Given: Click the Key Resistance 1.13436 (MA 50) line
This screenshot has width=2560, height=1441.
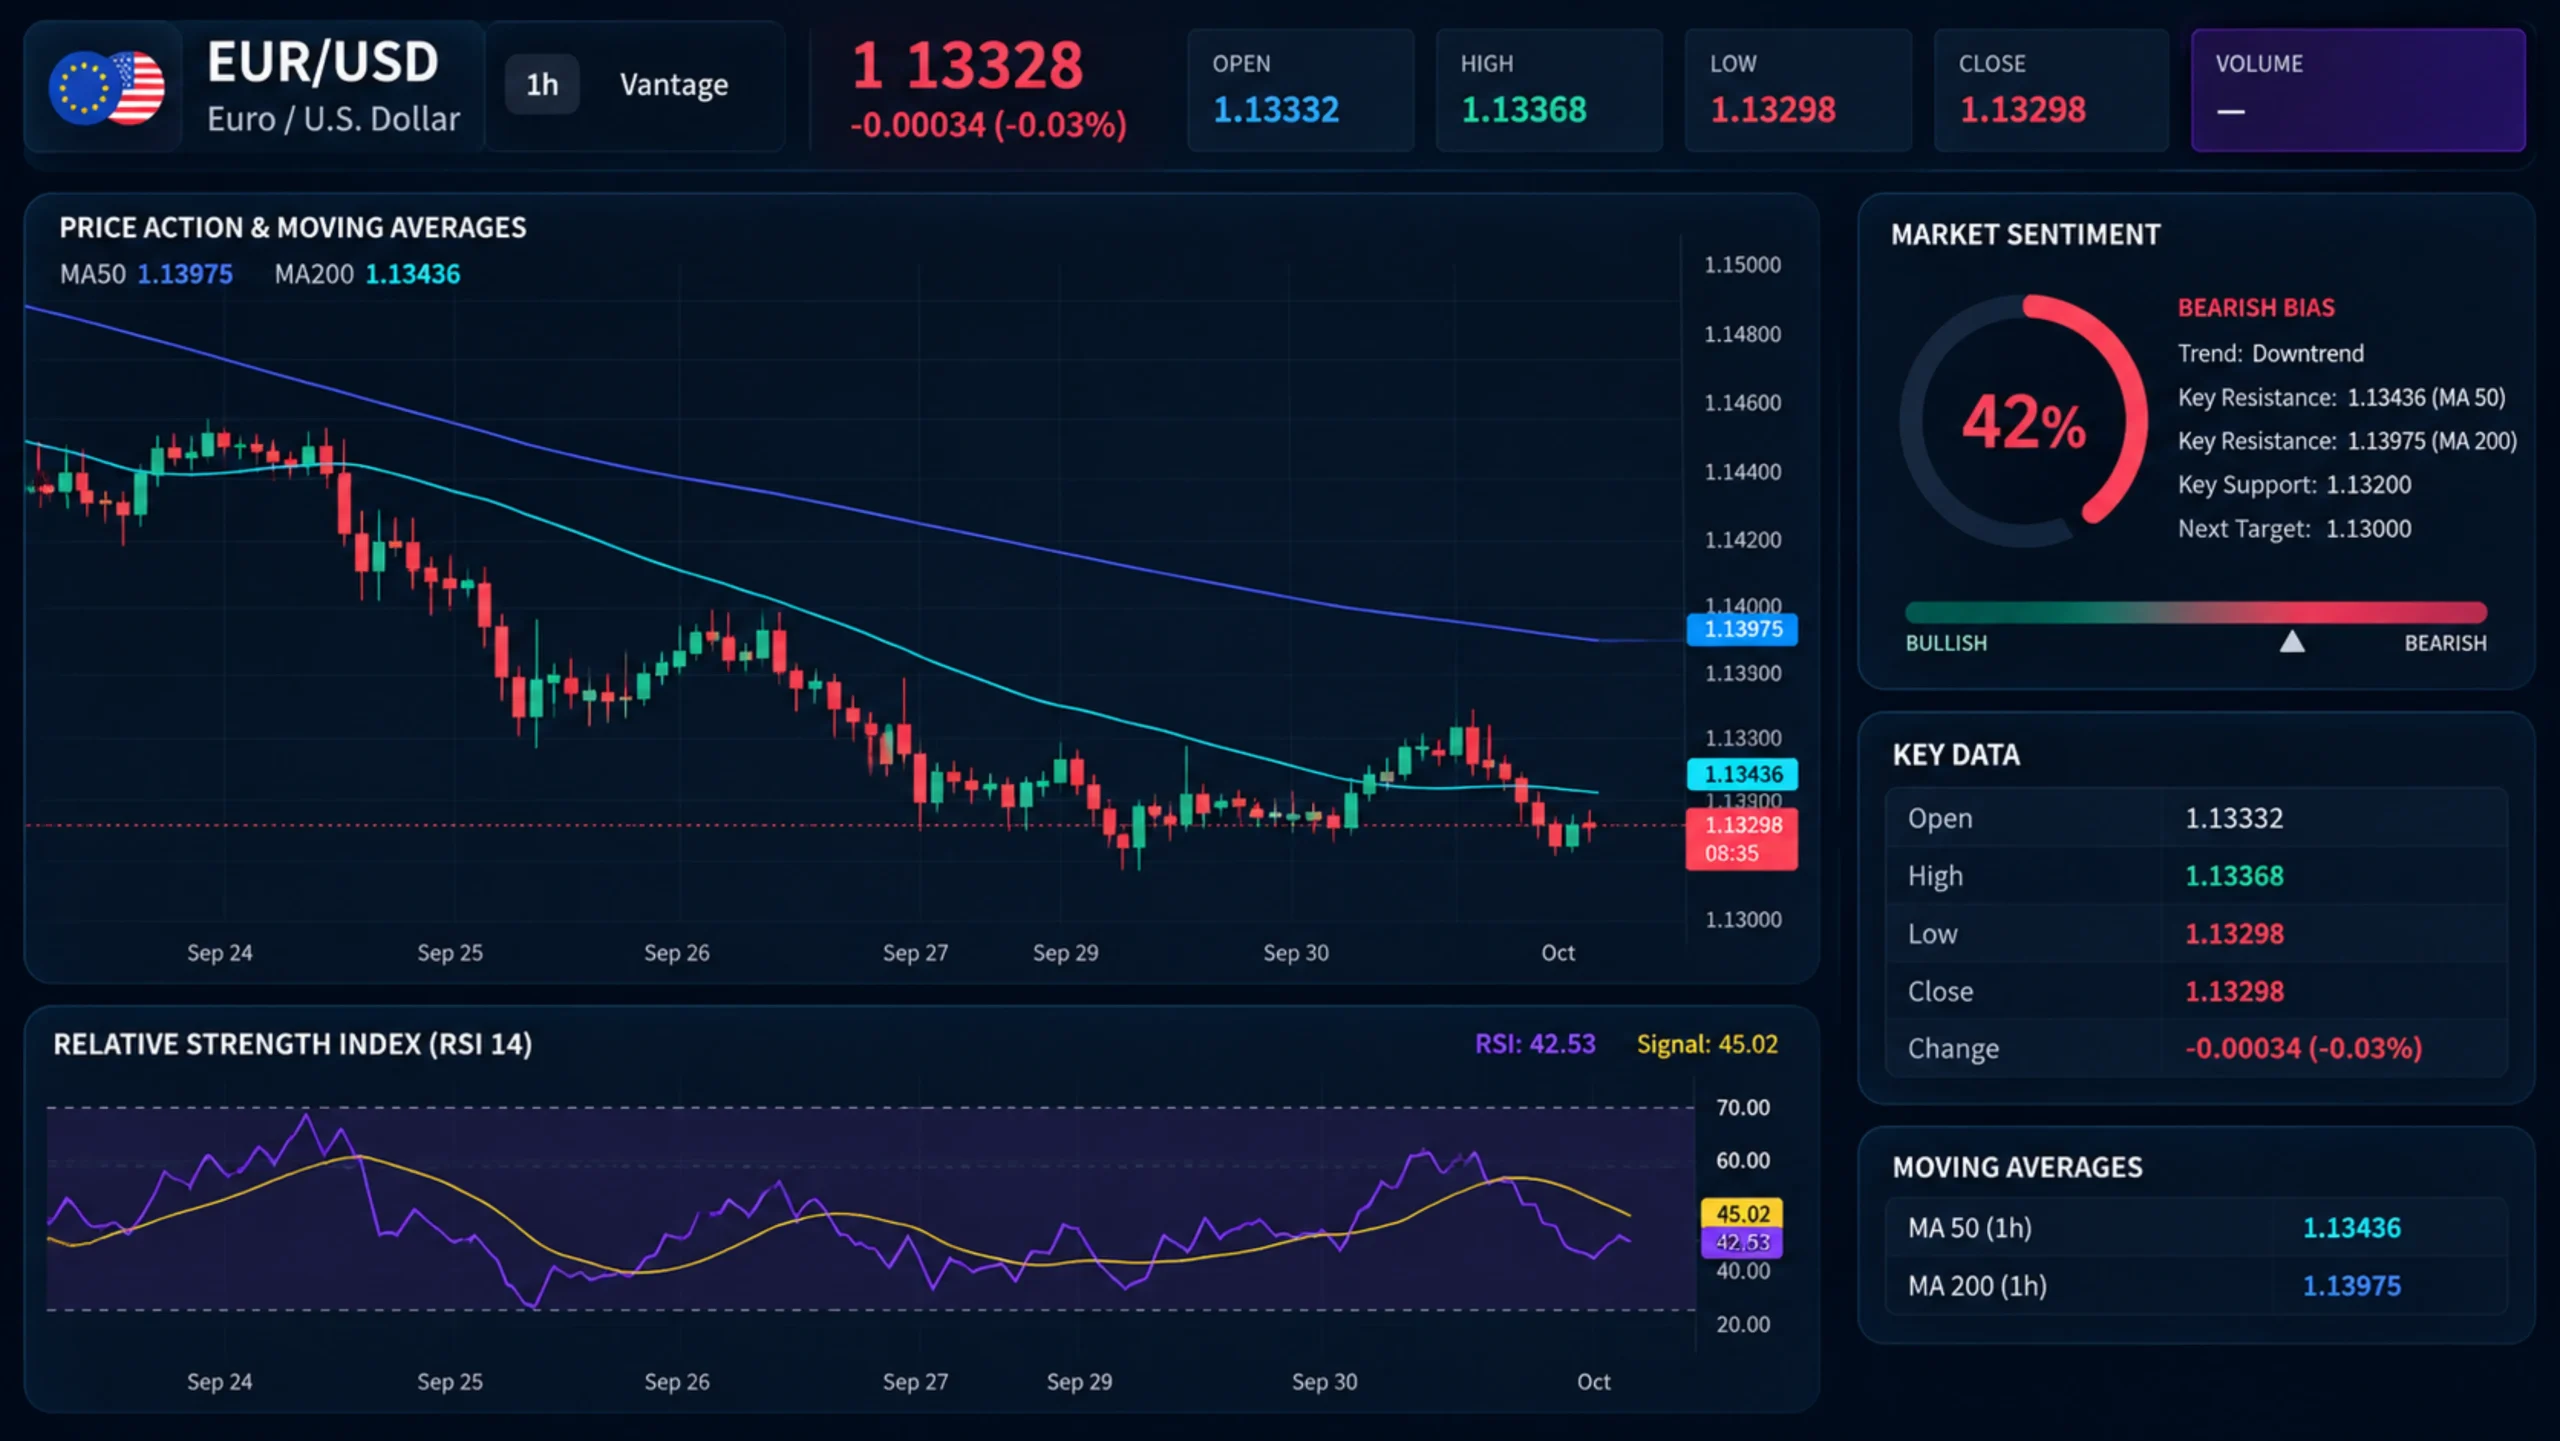Looking at the screenshot, I should tap(2341, 398).
